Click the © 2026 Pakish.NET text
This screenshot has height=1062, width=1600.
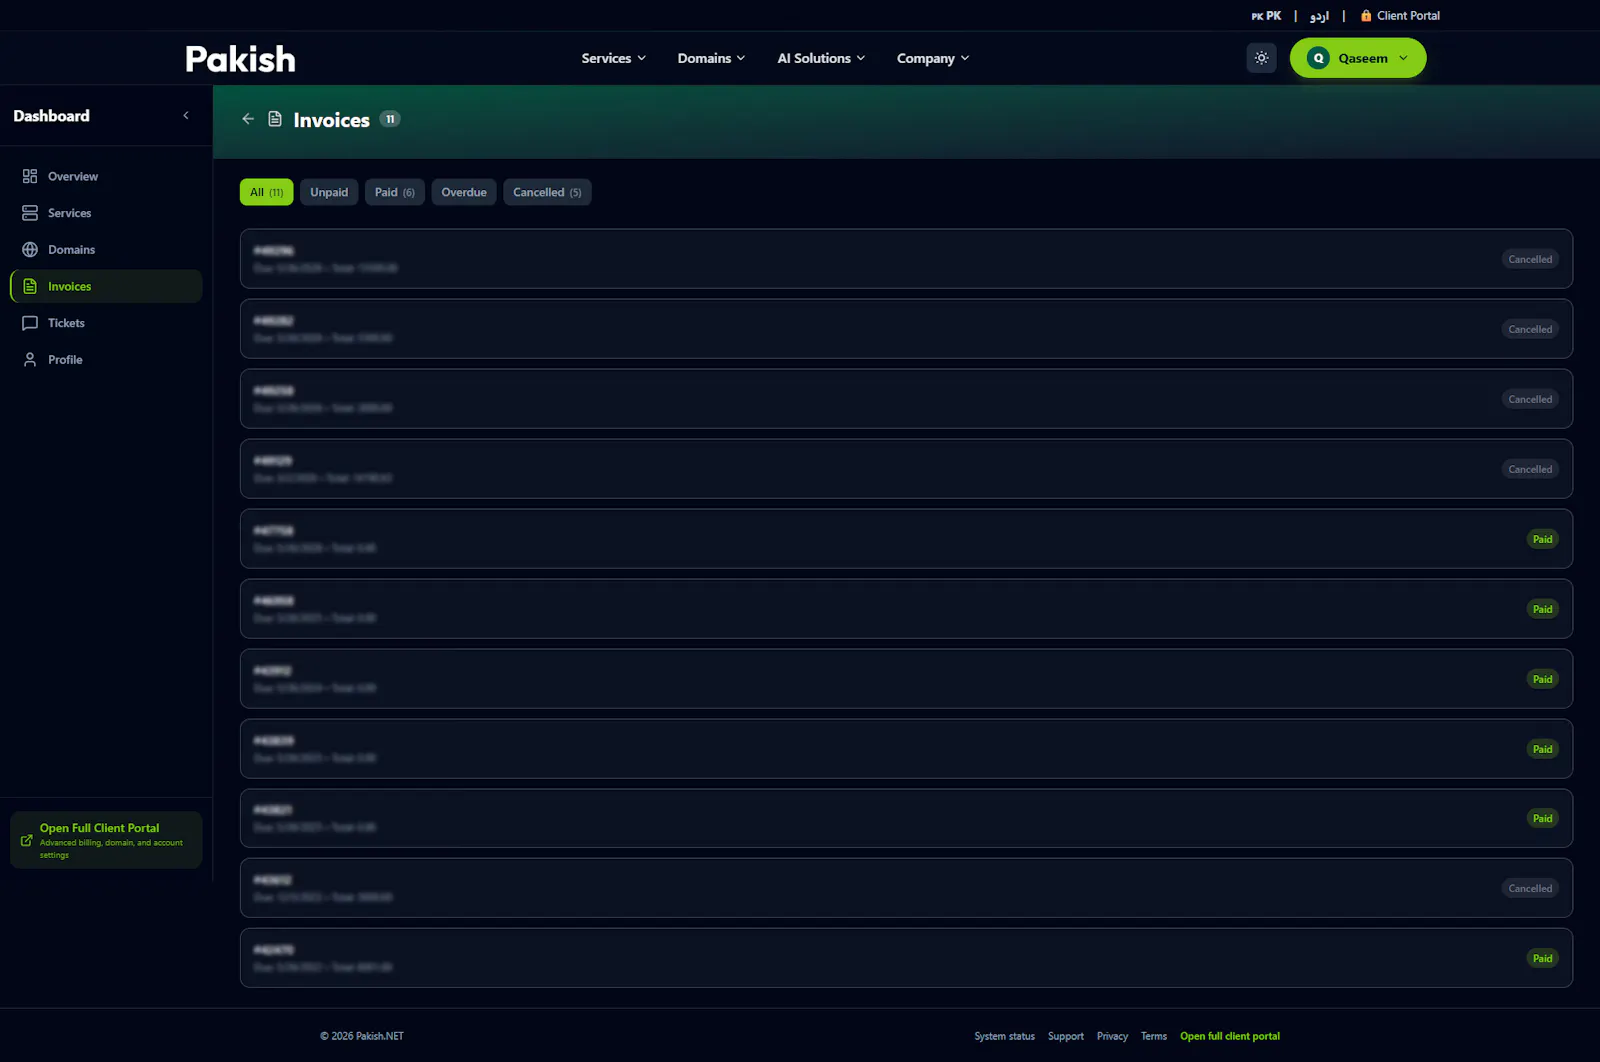[361, 1037]
